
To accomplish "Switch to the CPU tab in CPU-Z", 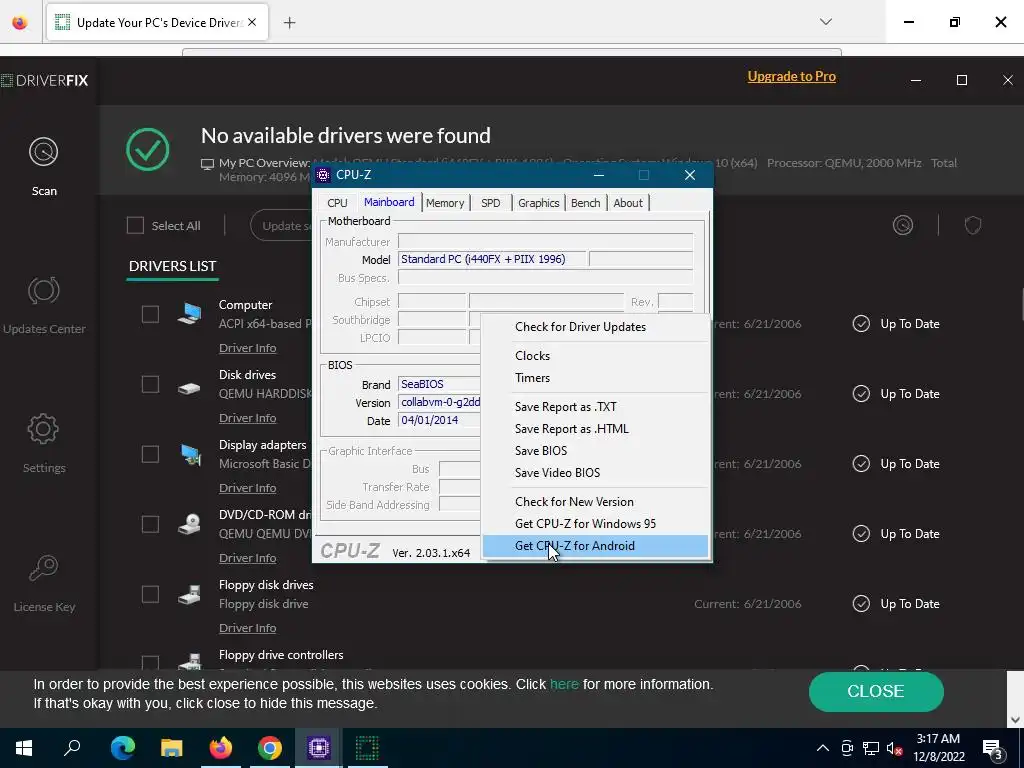I will [x=337, y=203].
